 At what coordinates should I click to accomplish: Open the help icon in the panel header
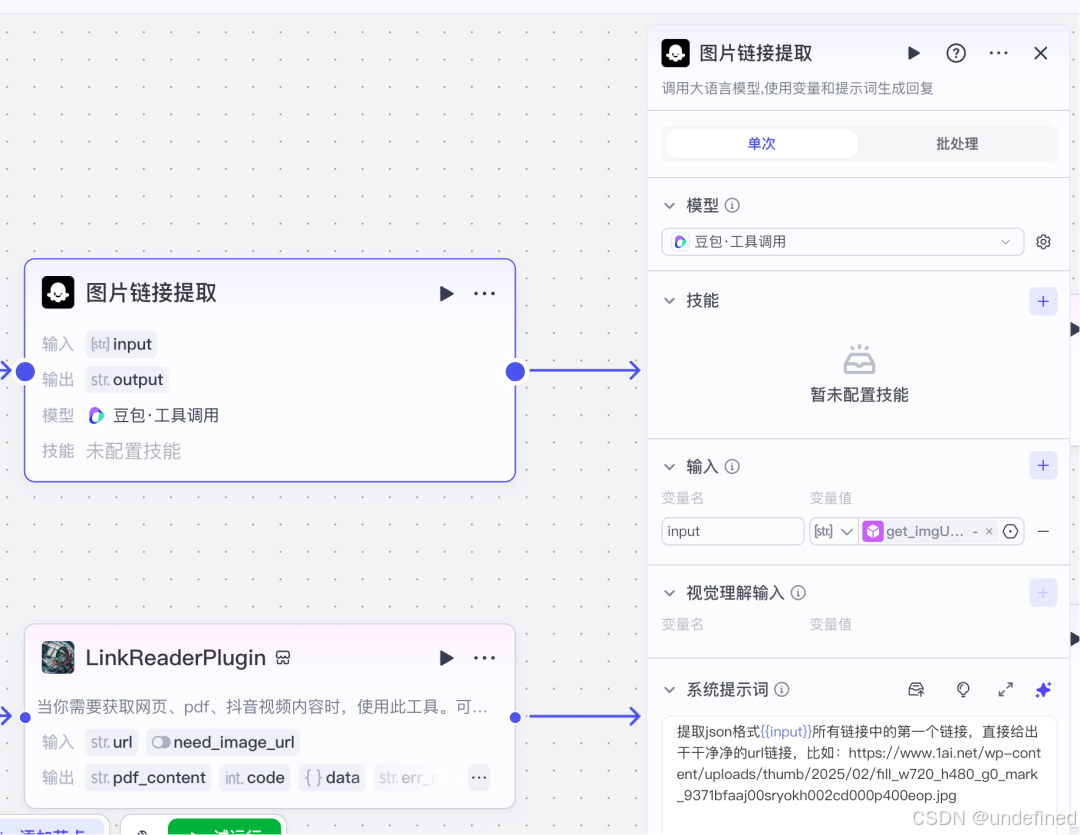[x=956, y=53]
